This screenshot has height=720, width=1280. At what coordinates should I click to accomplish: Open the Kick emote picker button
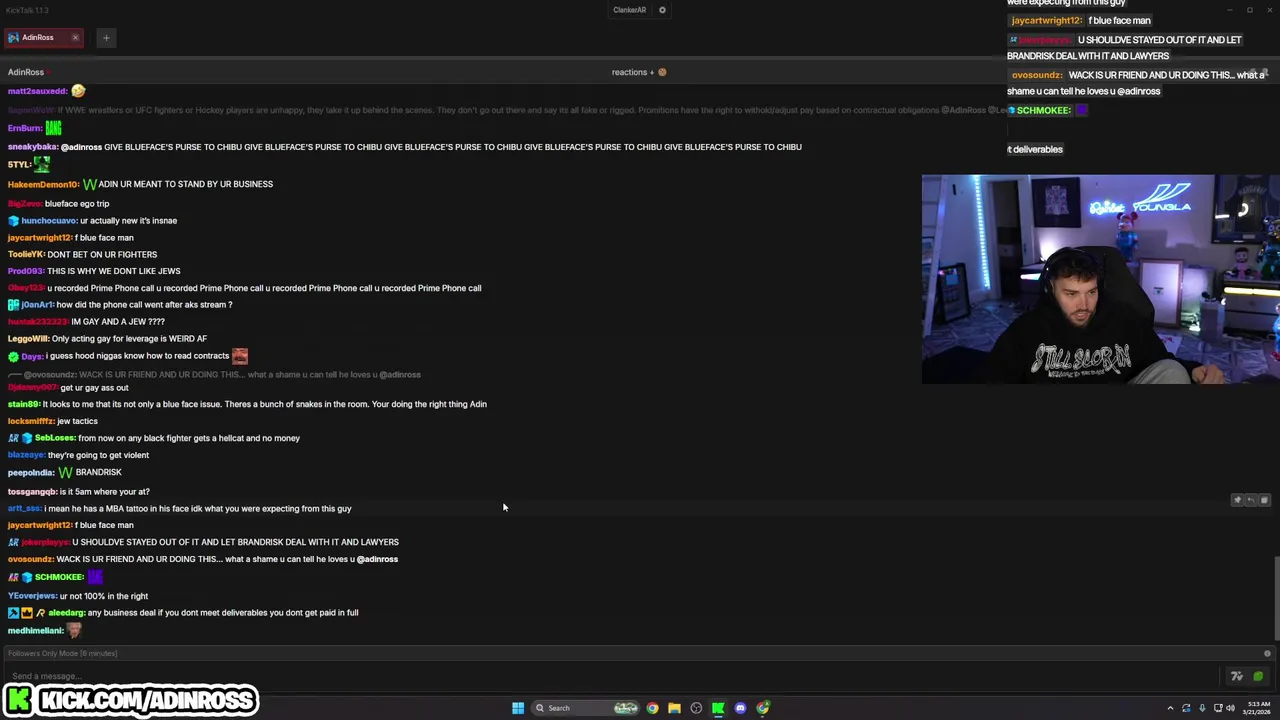(1258, 676)
